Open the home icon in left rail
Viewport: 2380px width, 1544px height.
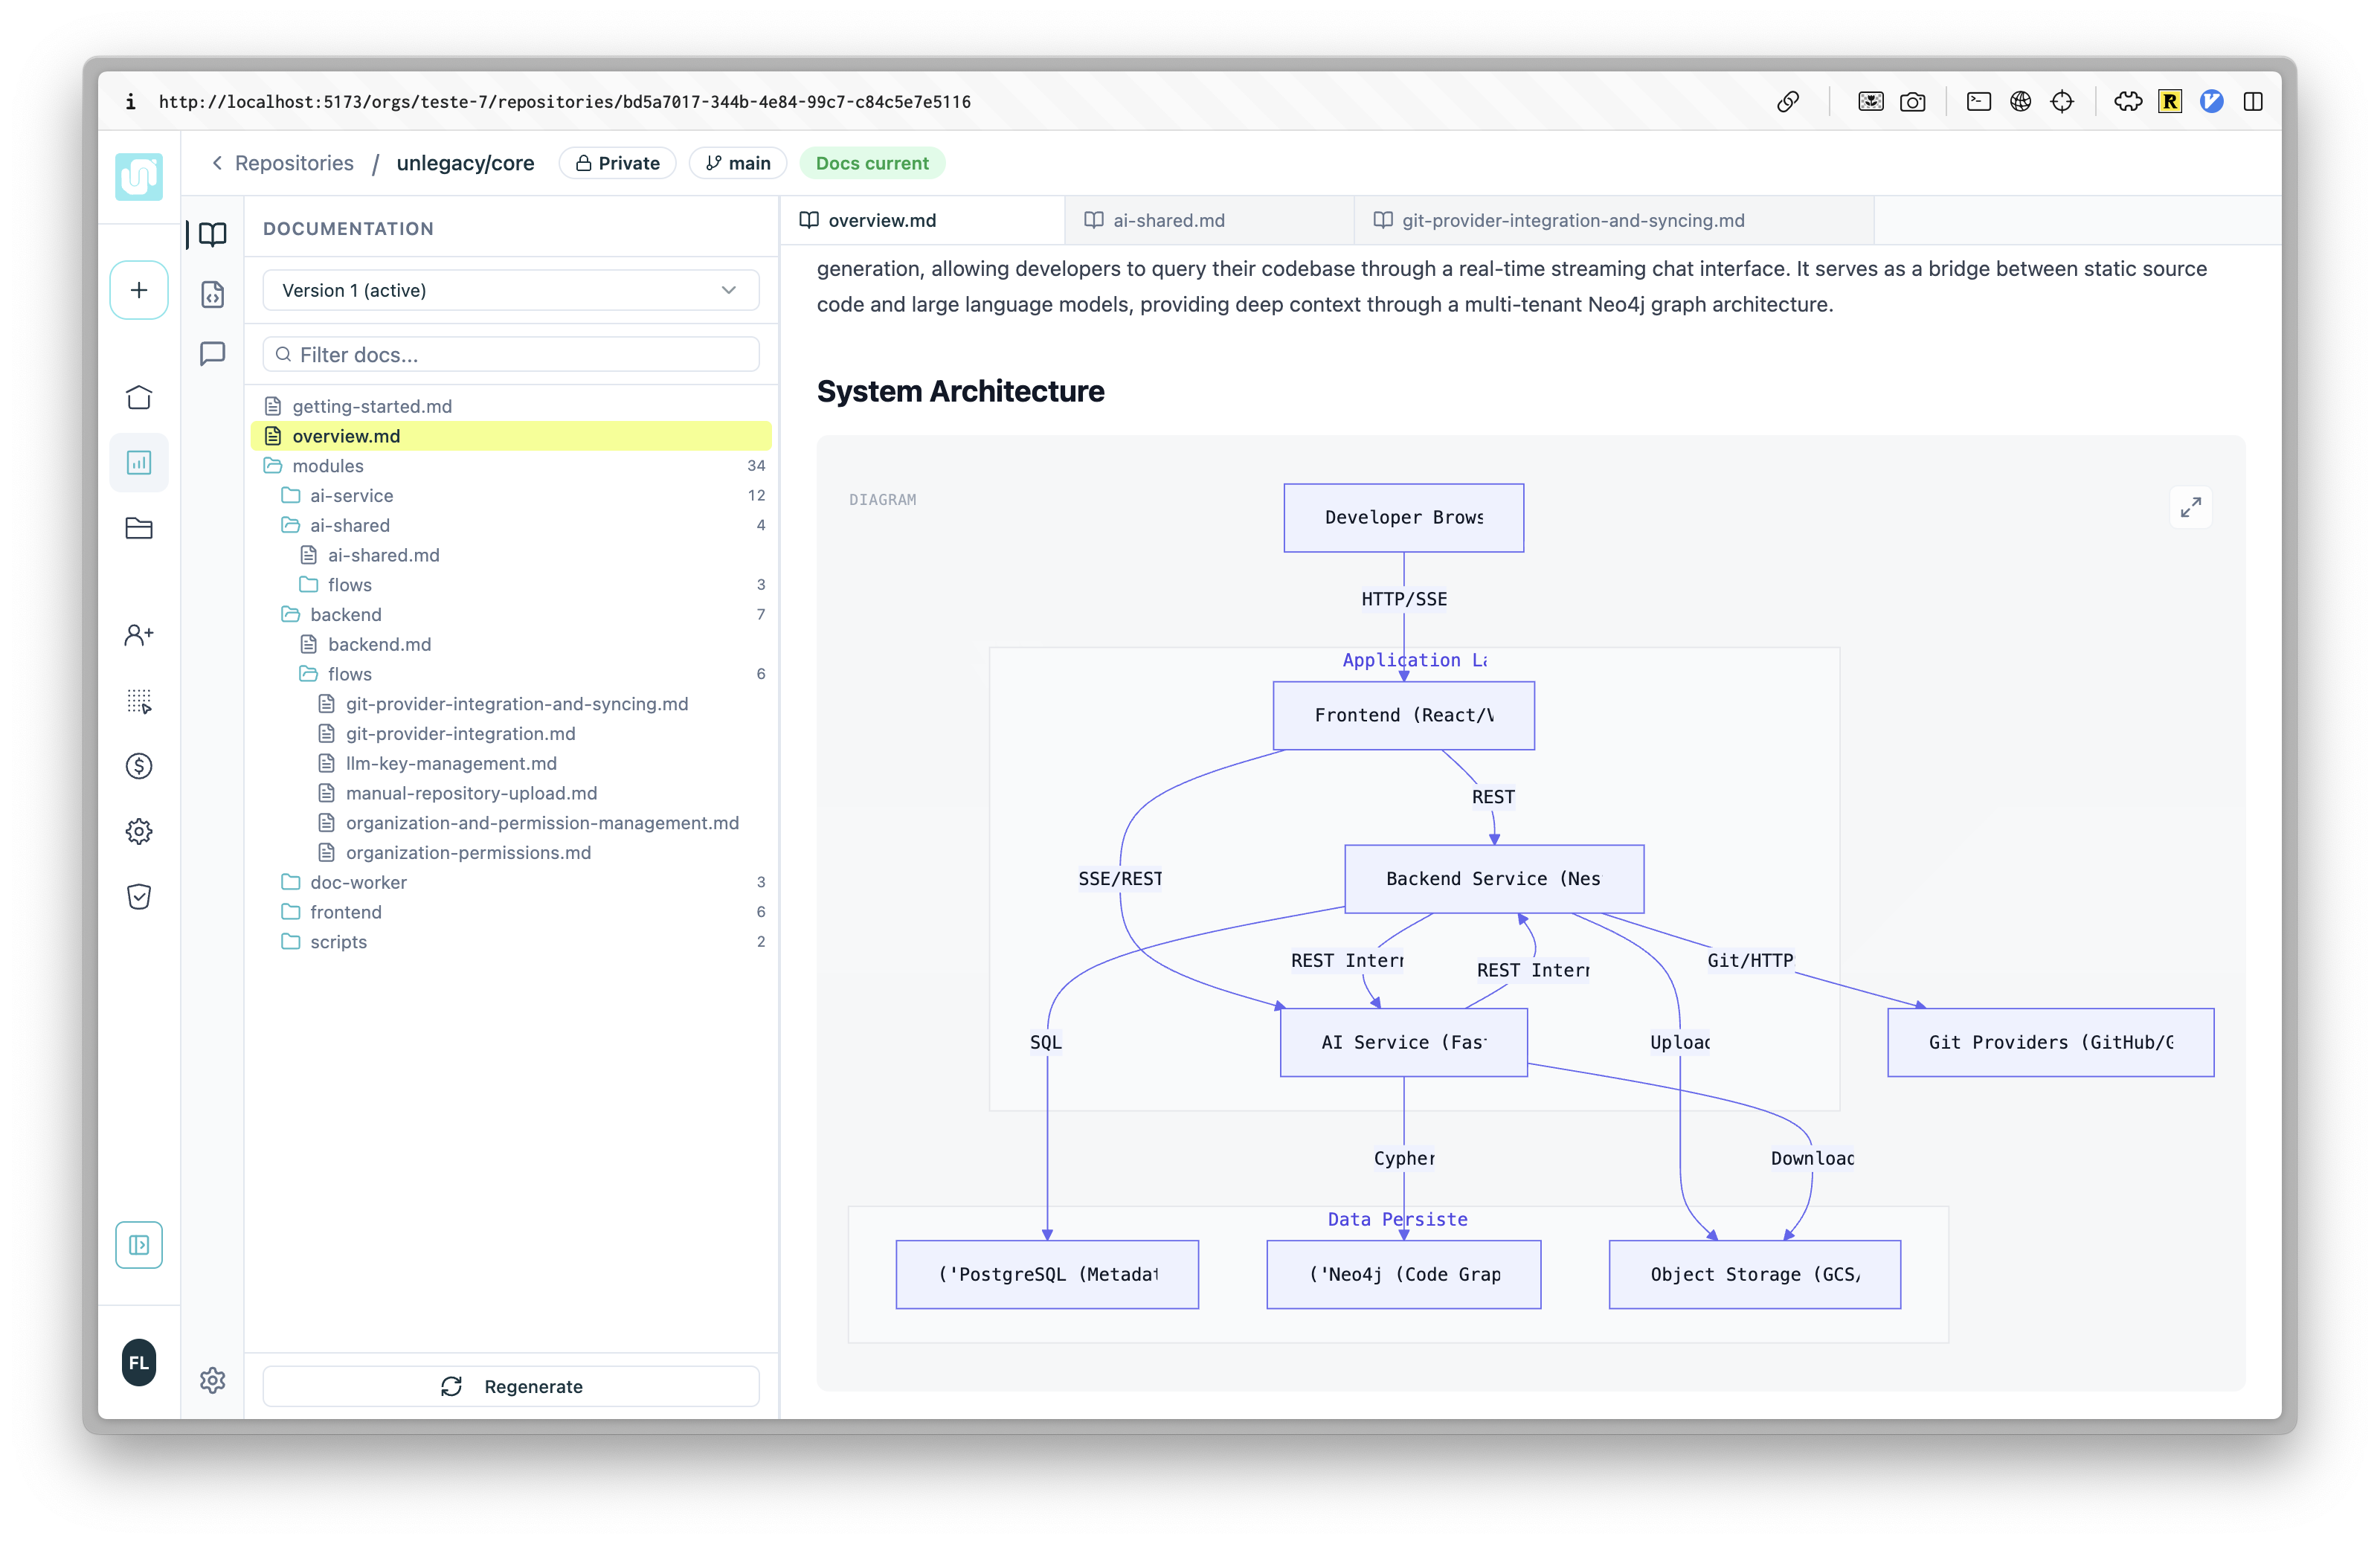pos(139,397)
